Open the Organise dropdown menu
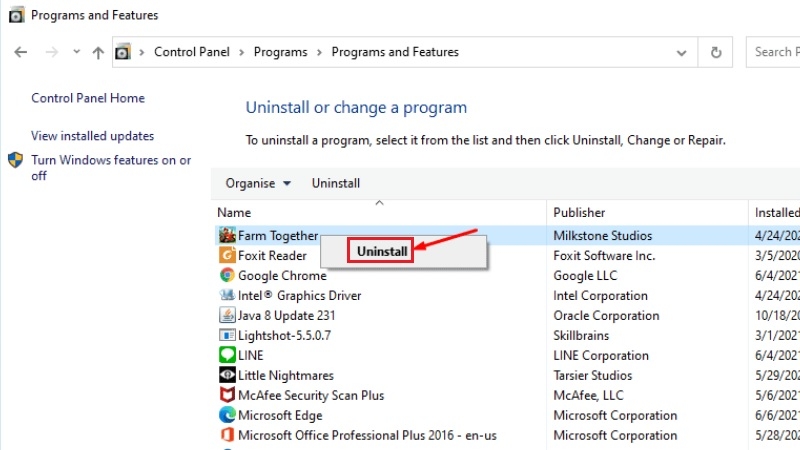800x450 pixels. pos(258,183)
